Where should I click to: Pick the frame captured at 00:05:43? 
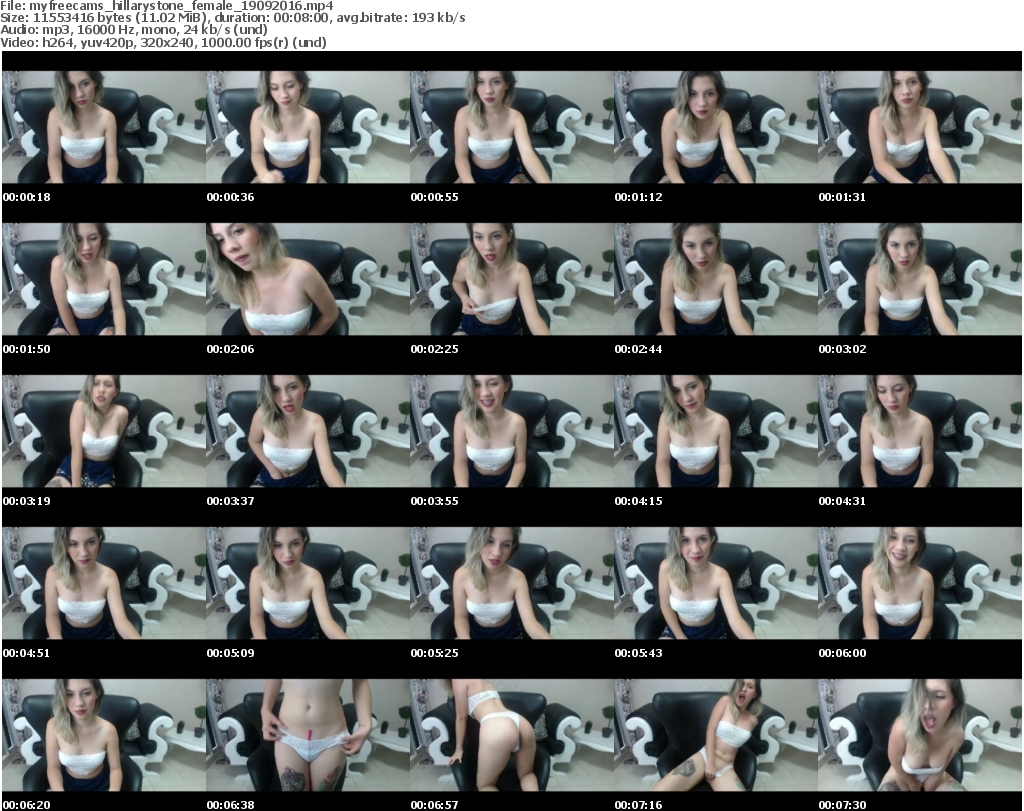coord(716,583)
